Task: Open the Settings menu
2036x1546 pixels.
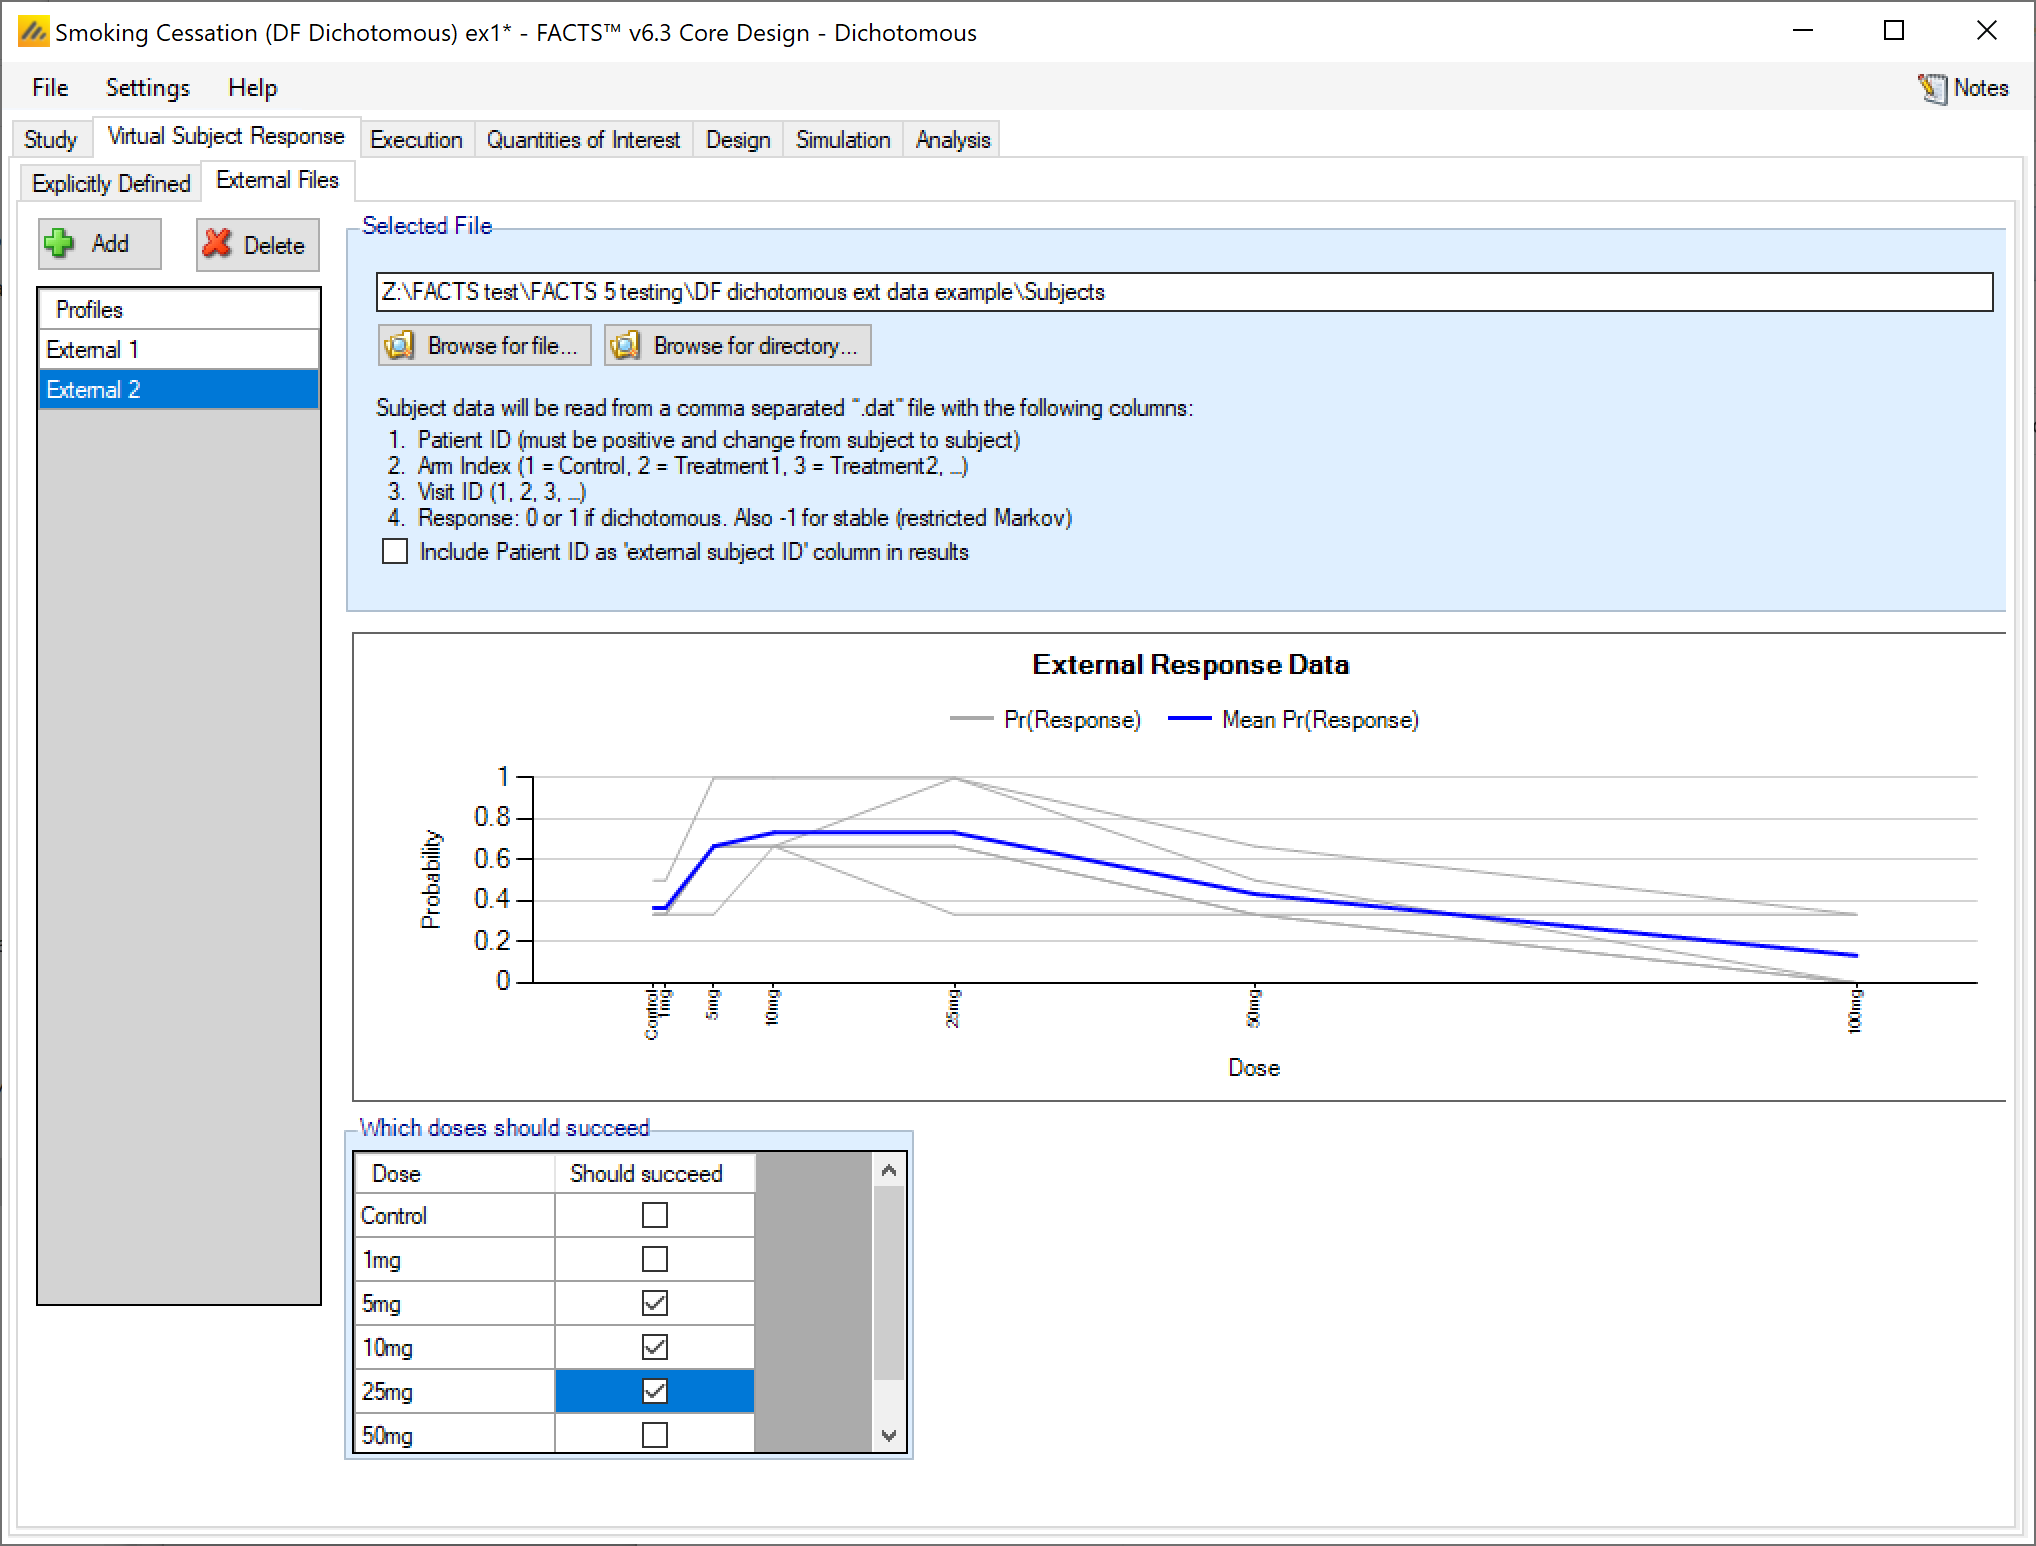Action: [147, 88]
